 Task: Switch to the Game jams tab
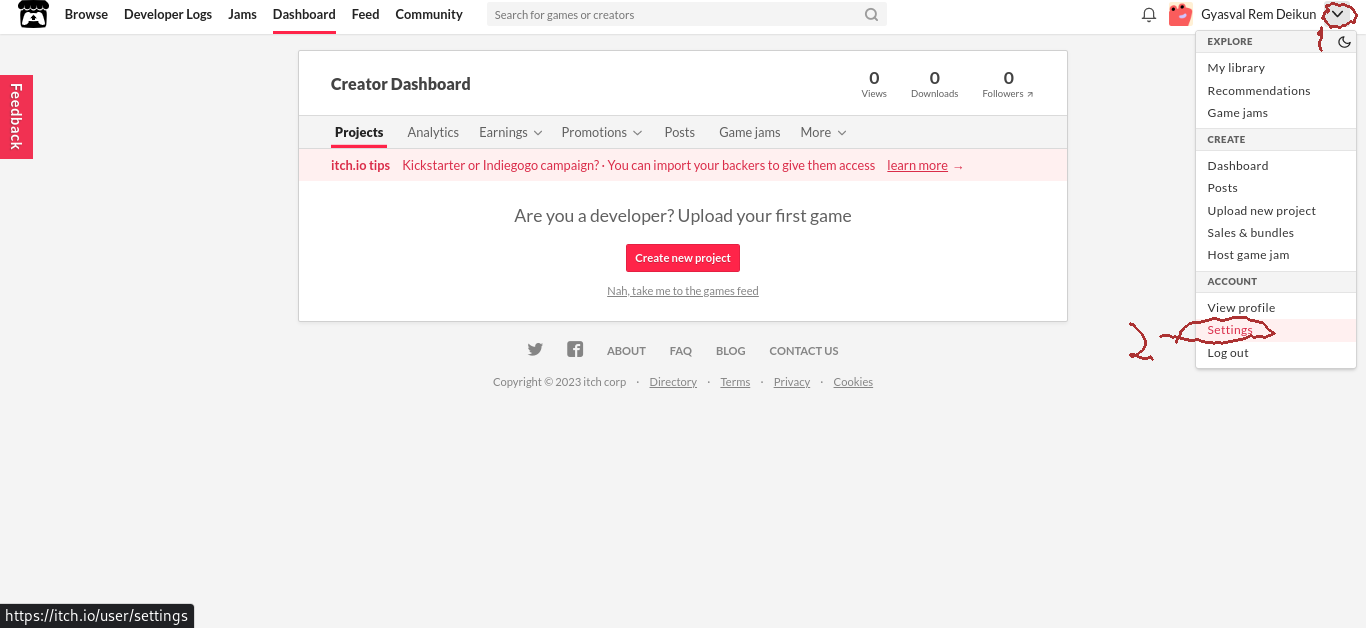[750, 132]
